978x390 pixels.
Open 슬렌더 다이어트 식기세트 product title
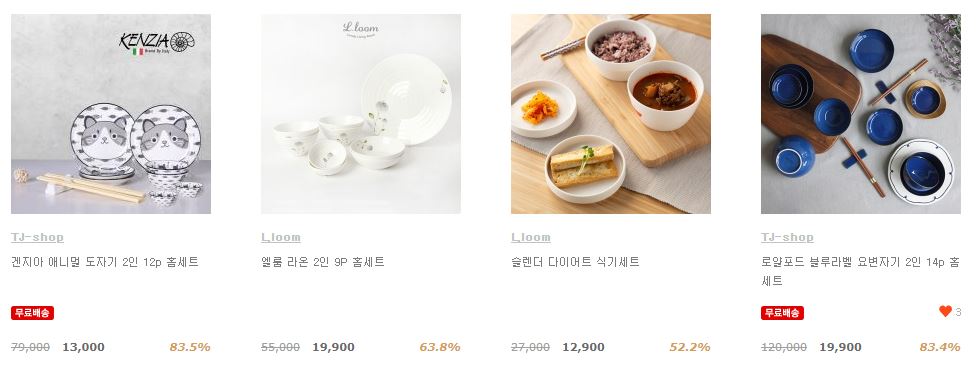[575, 262]
